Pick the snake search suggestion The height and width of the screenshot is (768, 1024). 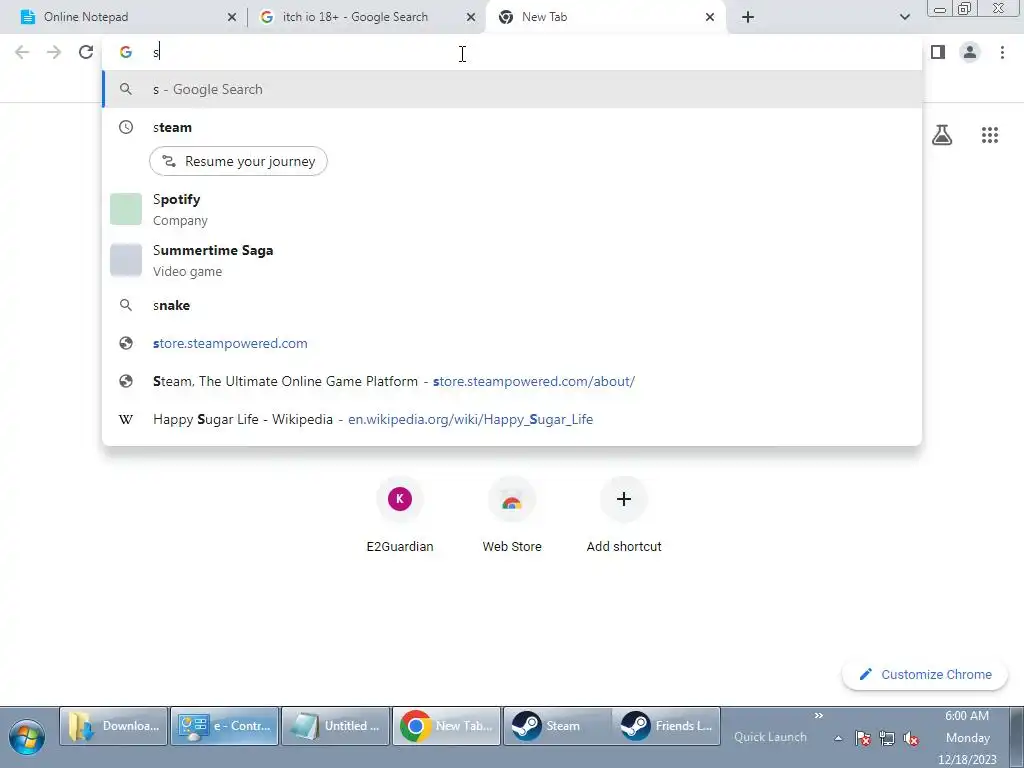pos(512,305)
